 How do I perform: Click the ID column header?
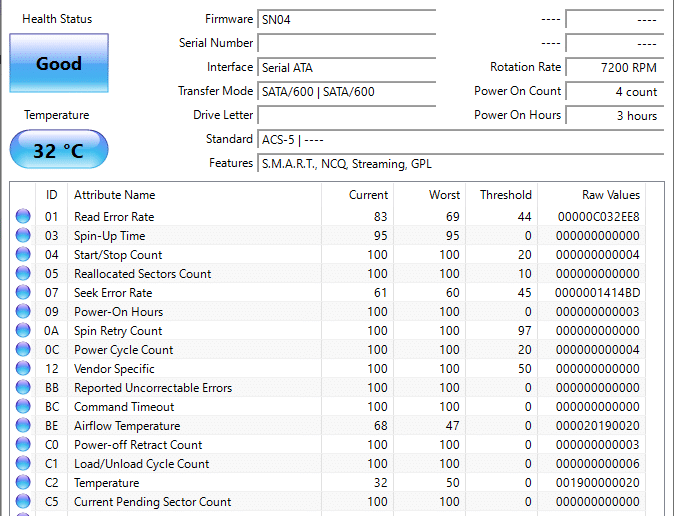tap(52, 195)
